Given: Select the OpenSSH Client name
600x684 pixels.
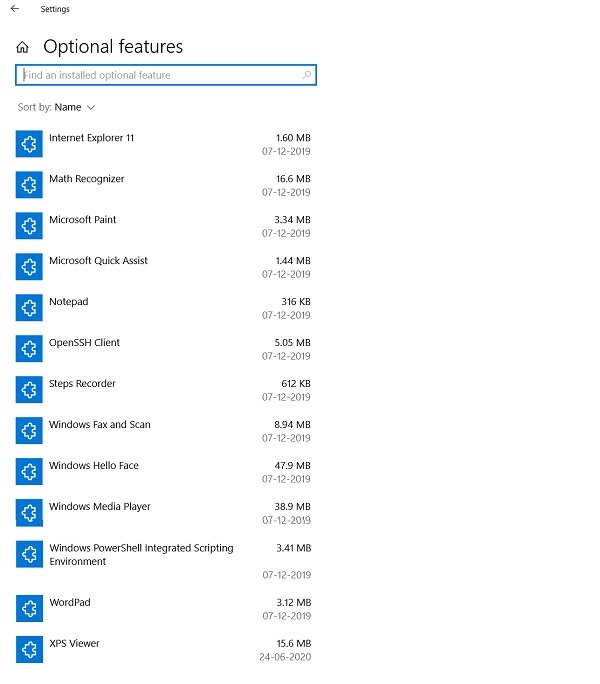Looking at the screenshot, I should pos(84,343).
